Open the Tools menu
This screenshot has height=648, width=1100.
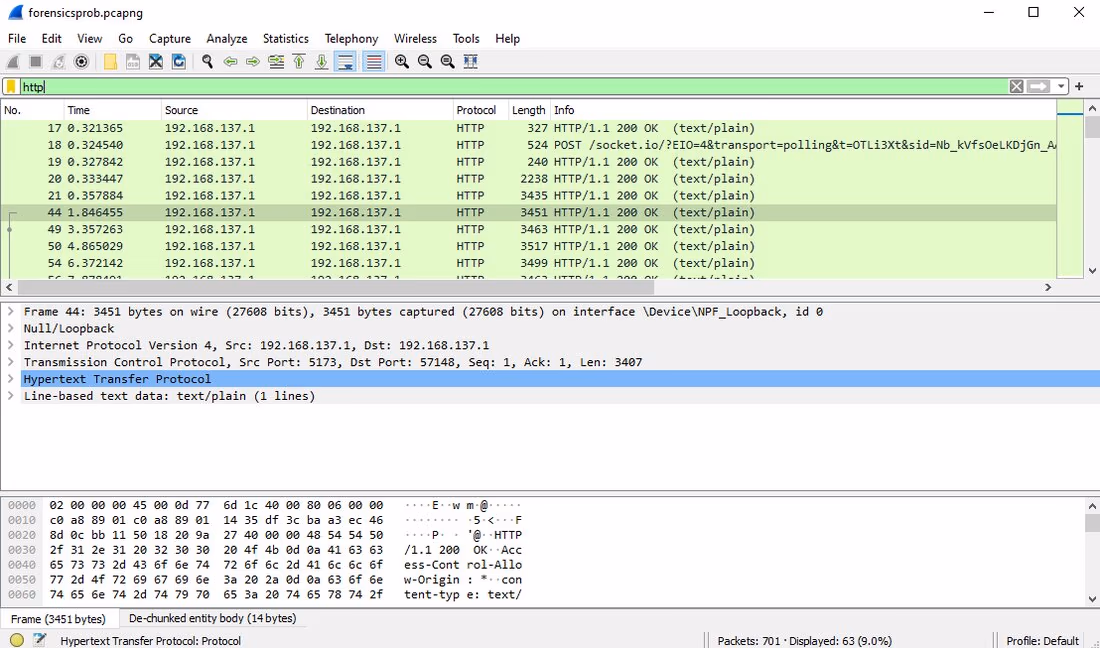[x=466, y=39]
